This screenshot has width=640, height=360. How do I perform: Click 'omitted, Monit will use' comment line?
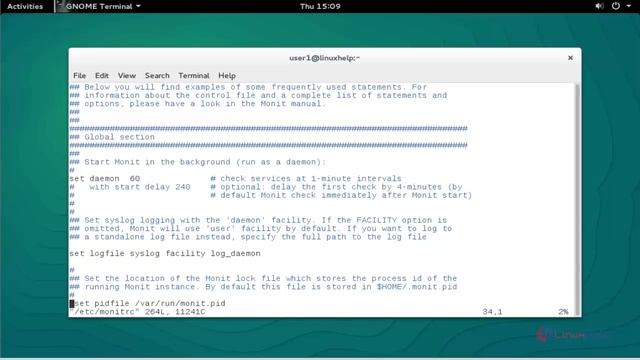pos(261,229)
